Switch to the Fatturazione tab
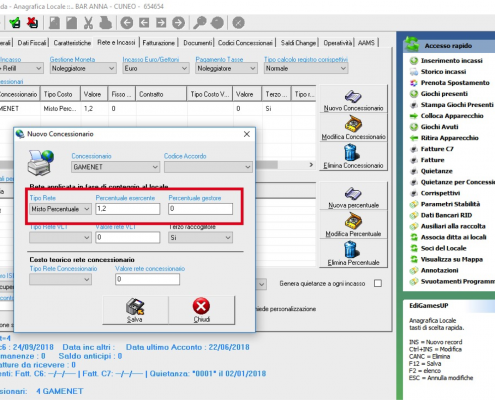Viewport: 495px width, 400px height. [159, 43]
